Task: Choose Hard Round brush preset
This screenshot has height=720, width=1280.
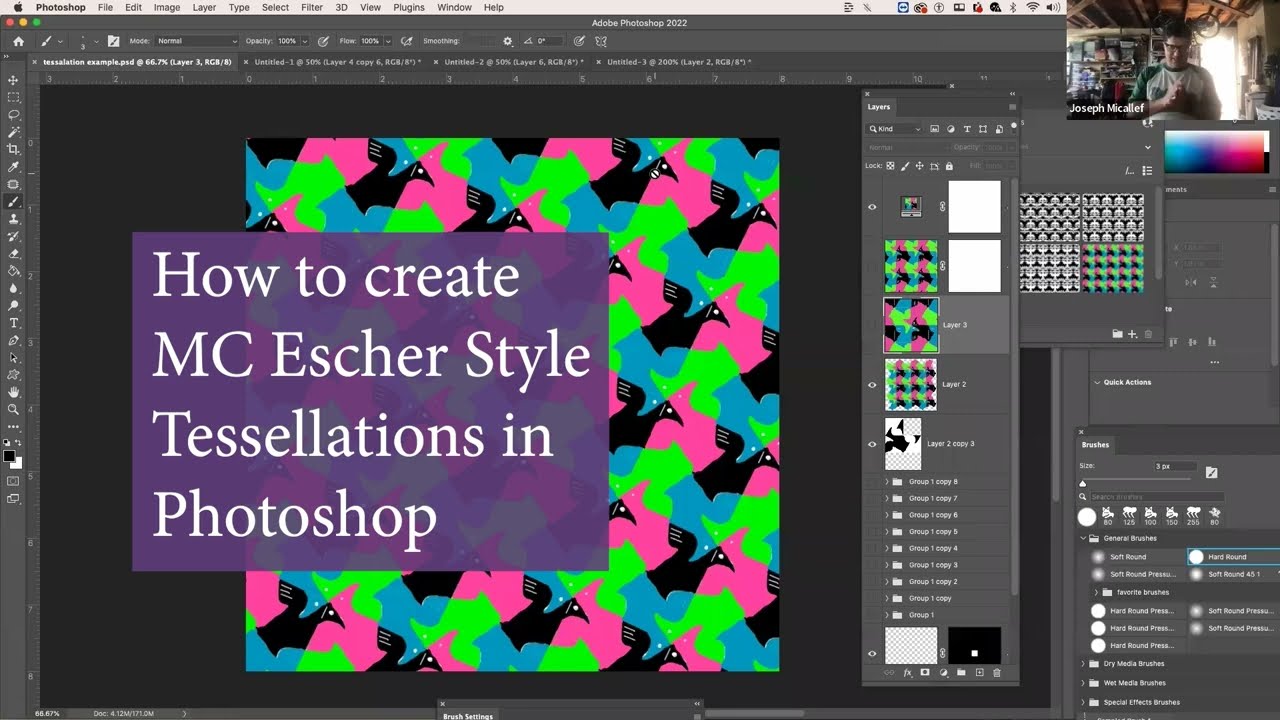Action: tap(1232, 557)
